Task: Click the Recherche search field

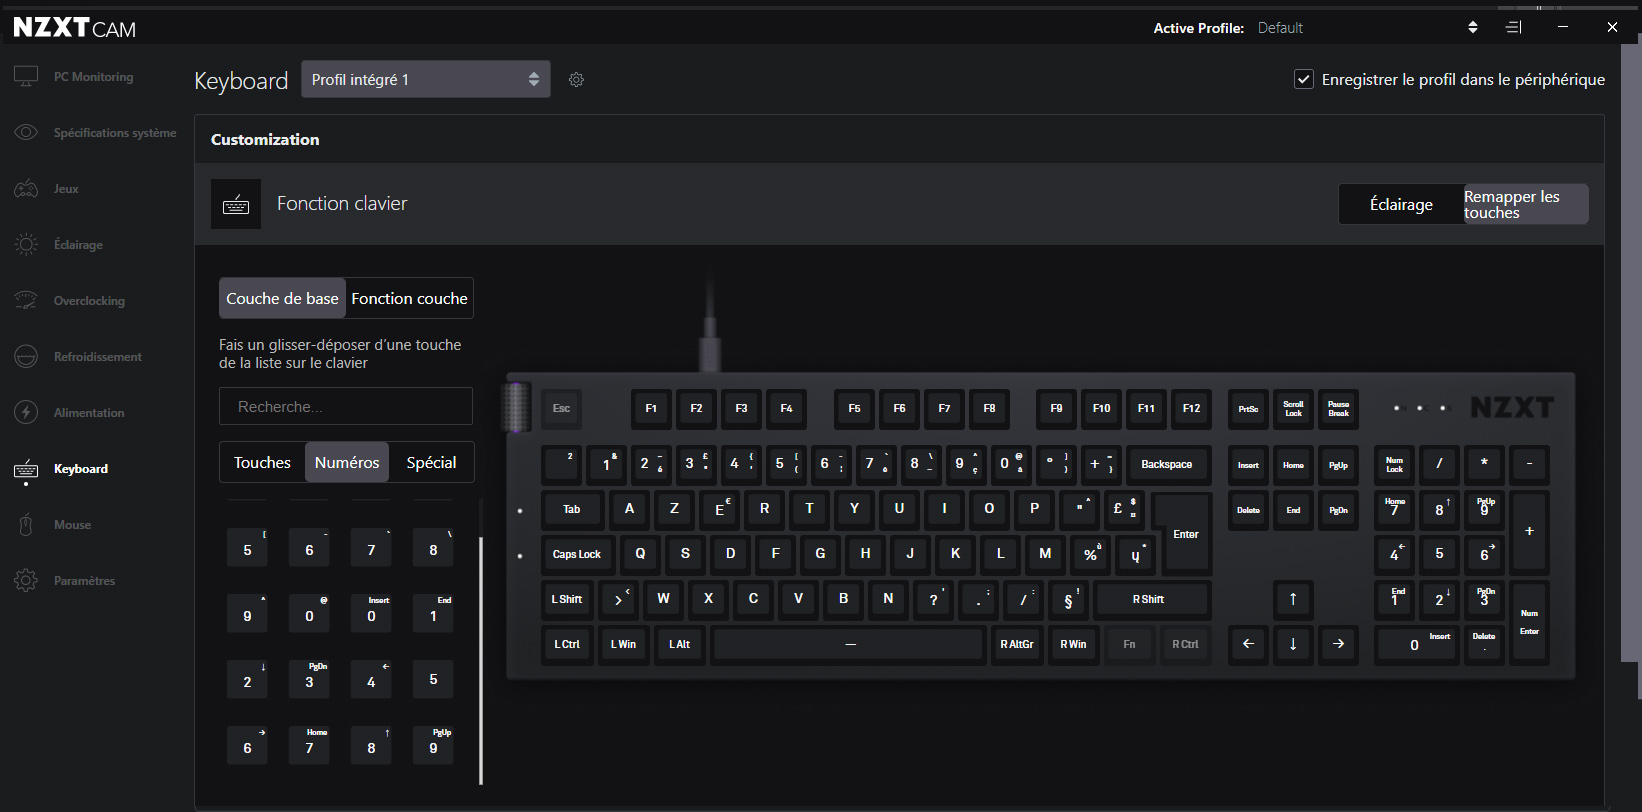Action: click(345, 407)
